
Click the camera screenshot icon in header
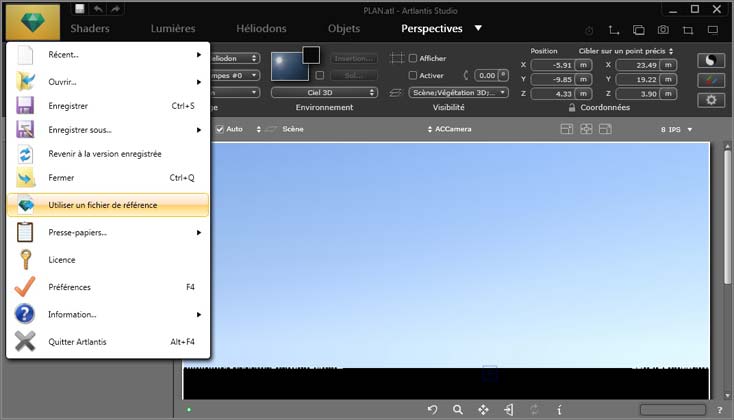pyautogui.click(x=662, y=30)
